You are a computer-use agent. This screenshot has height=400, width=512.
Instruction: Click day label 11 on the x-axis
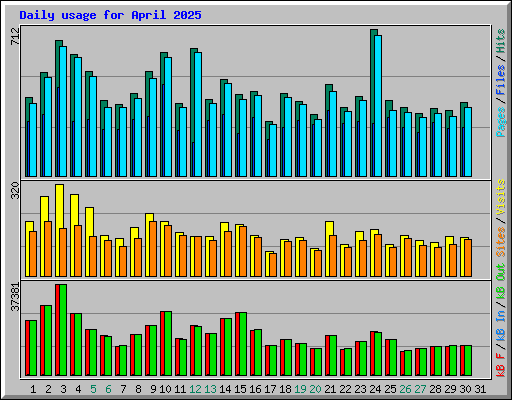pyautogui.click(x=180, y=389)
